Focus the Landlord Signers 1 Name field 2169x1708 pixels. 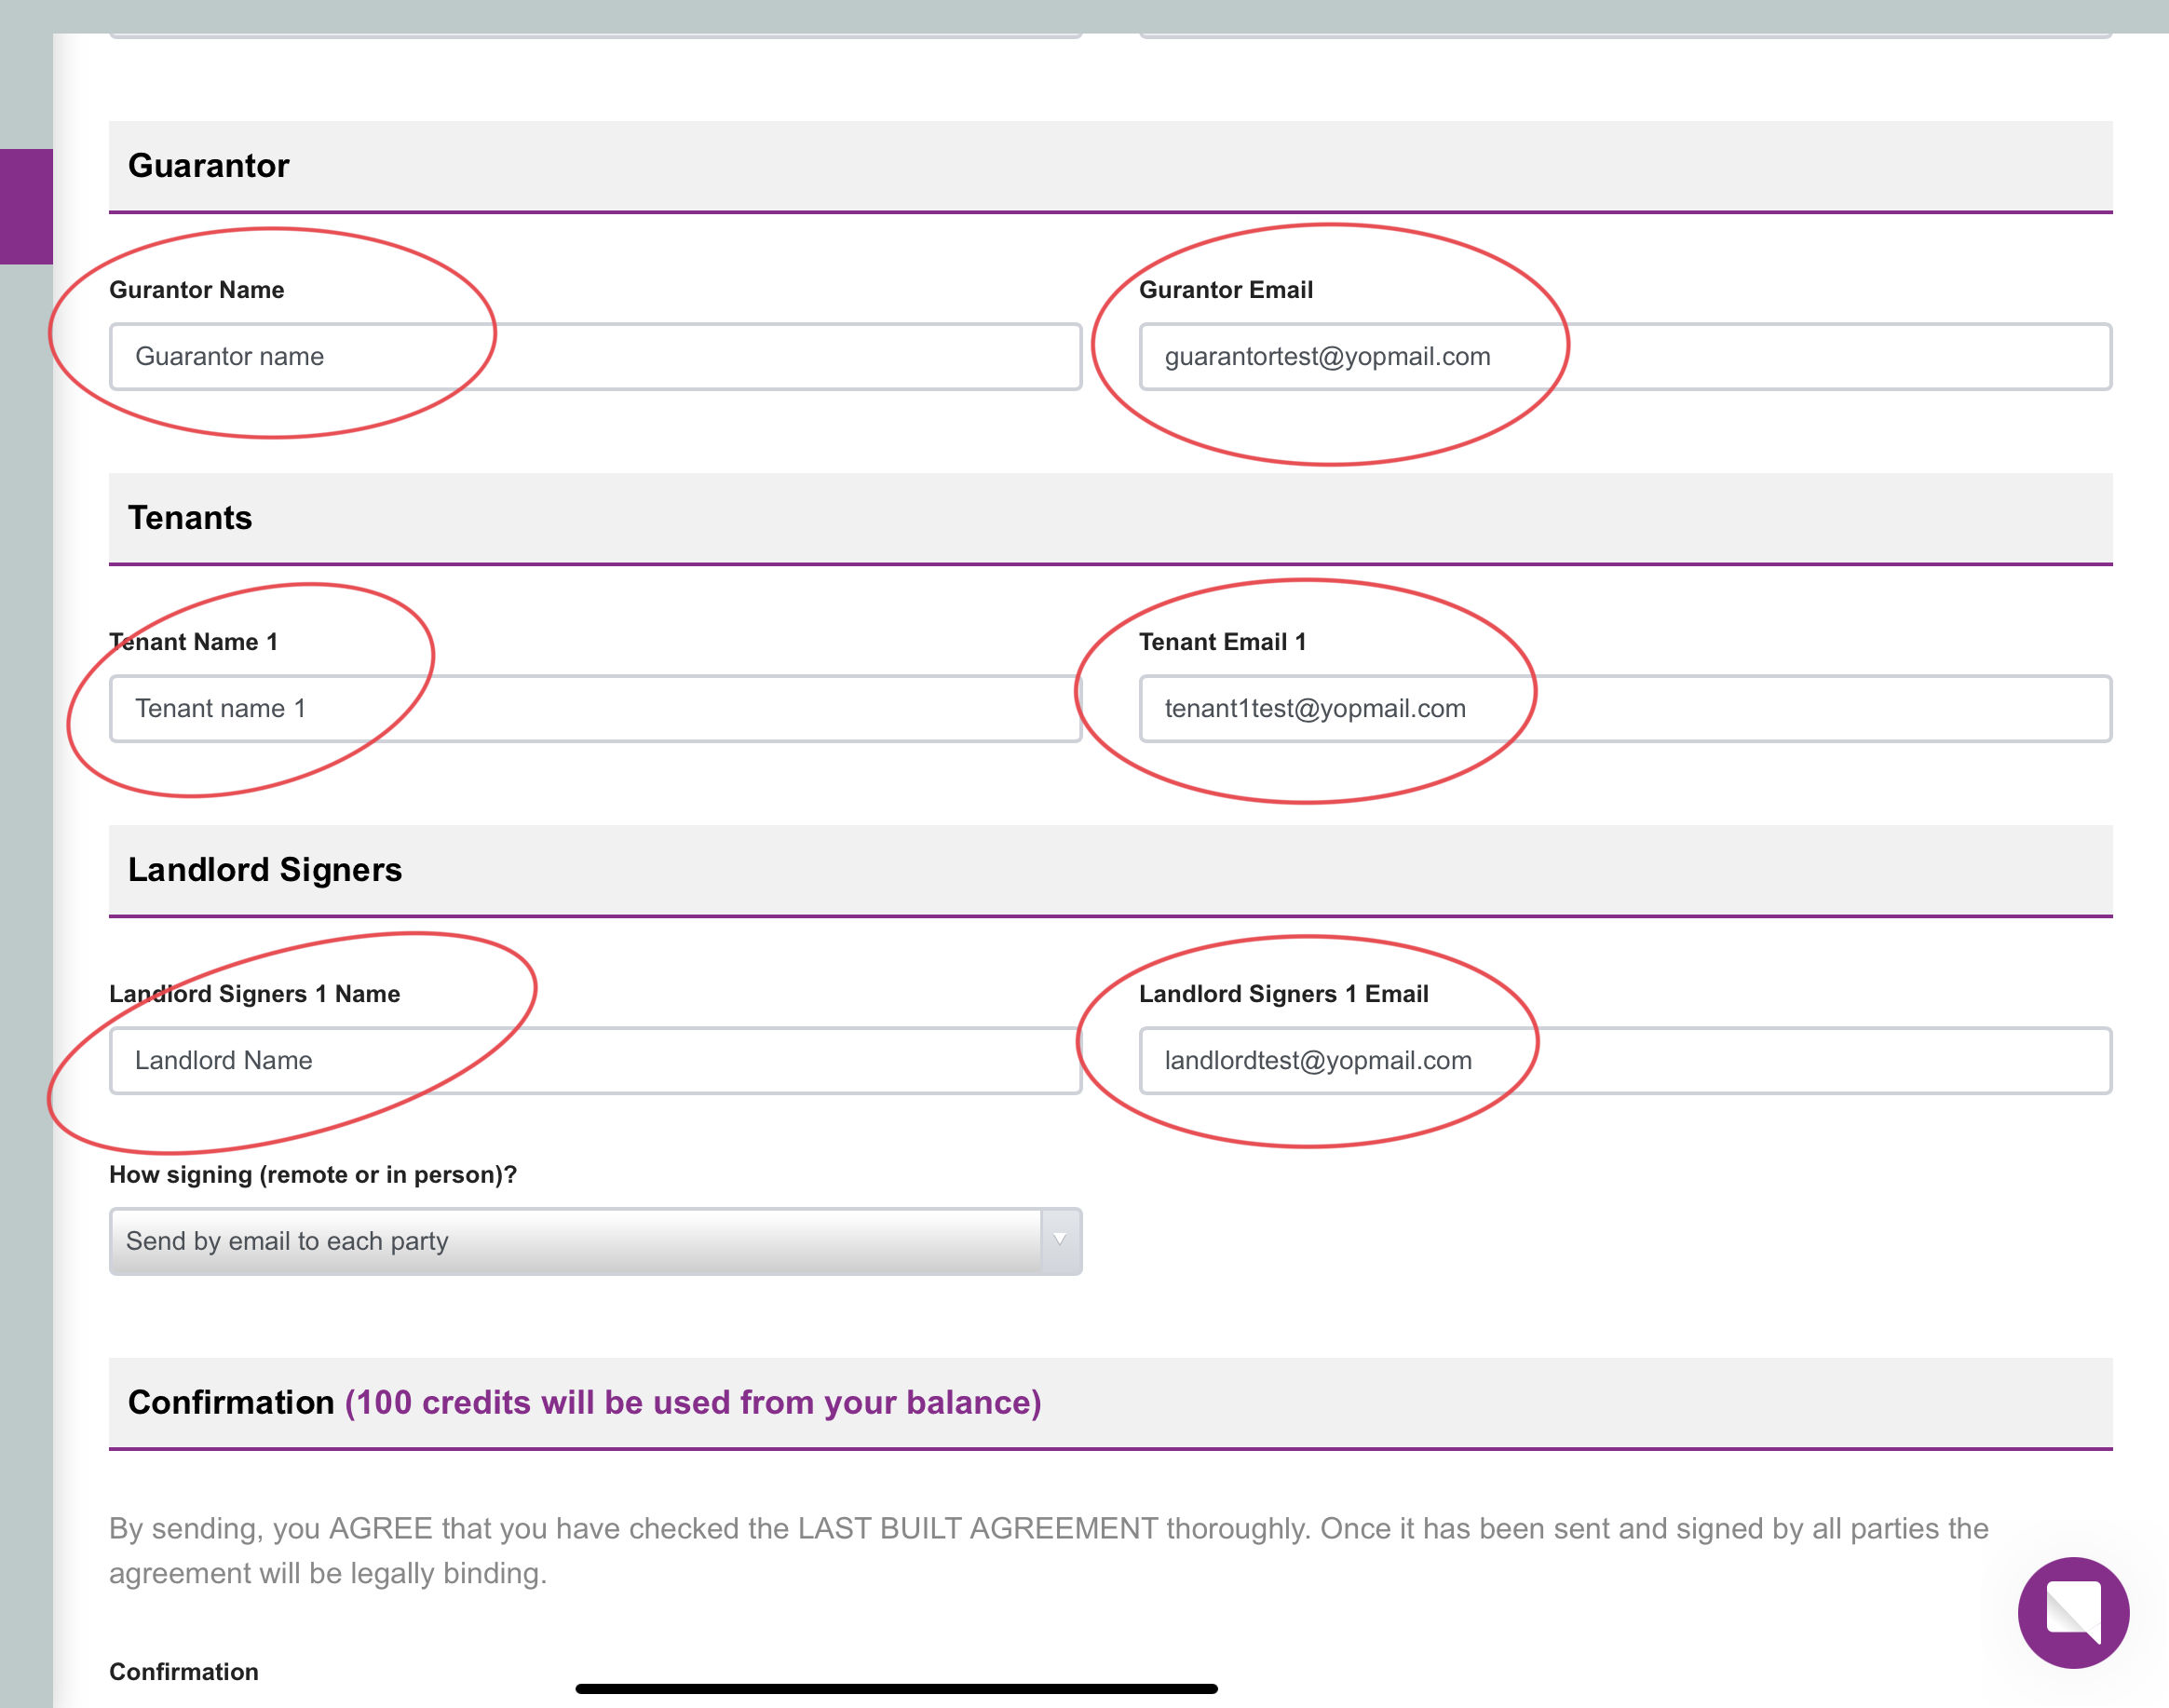point(595,1060)
